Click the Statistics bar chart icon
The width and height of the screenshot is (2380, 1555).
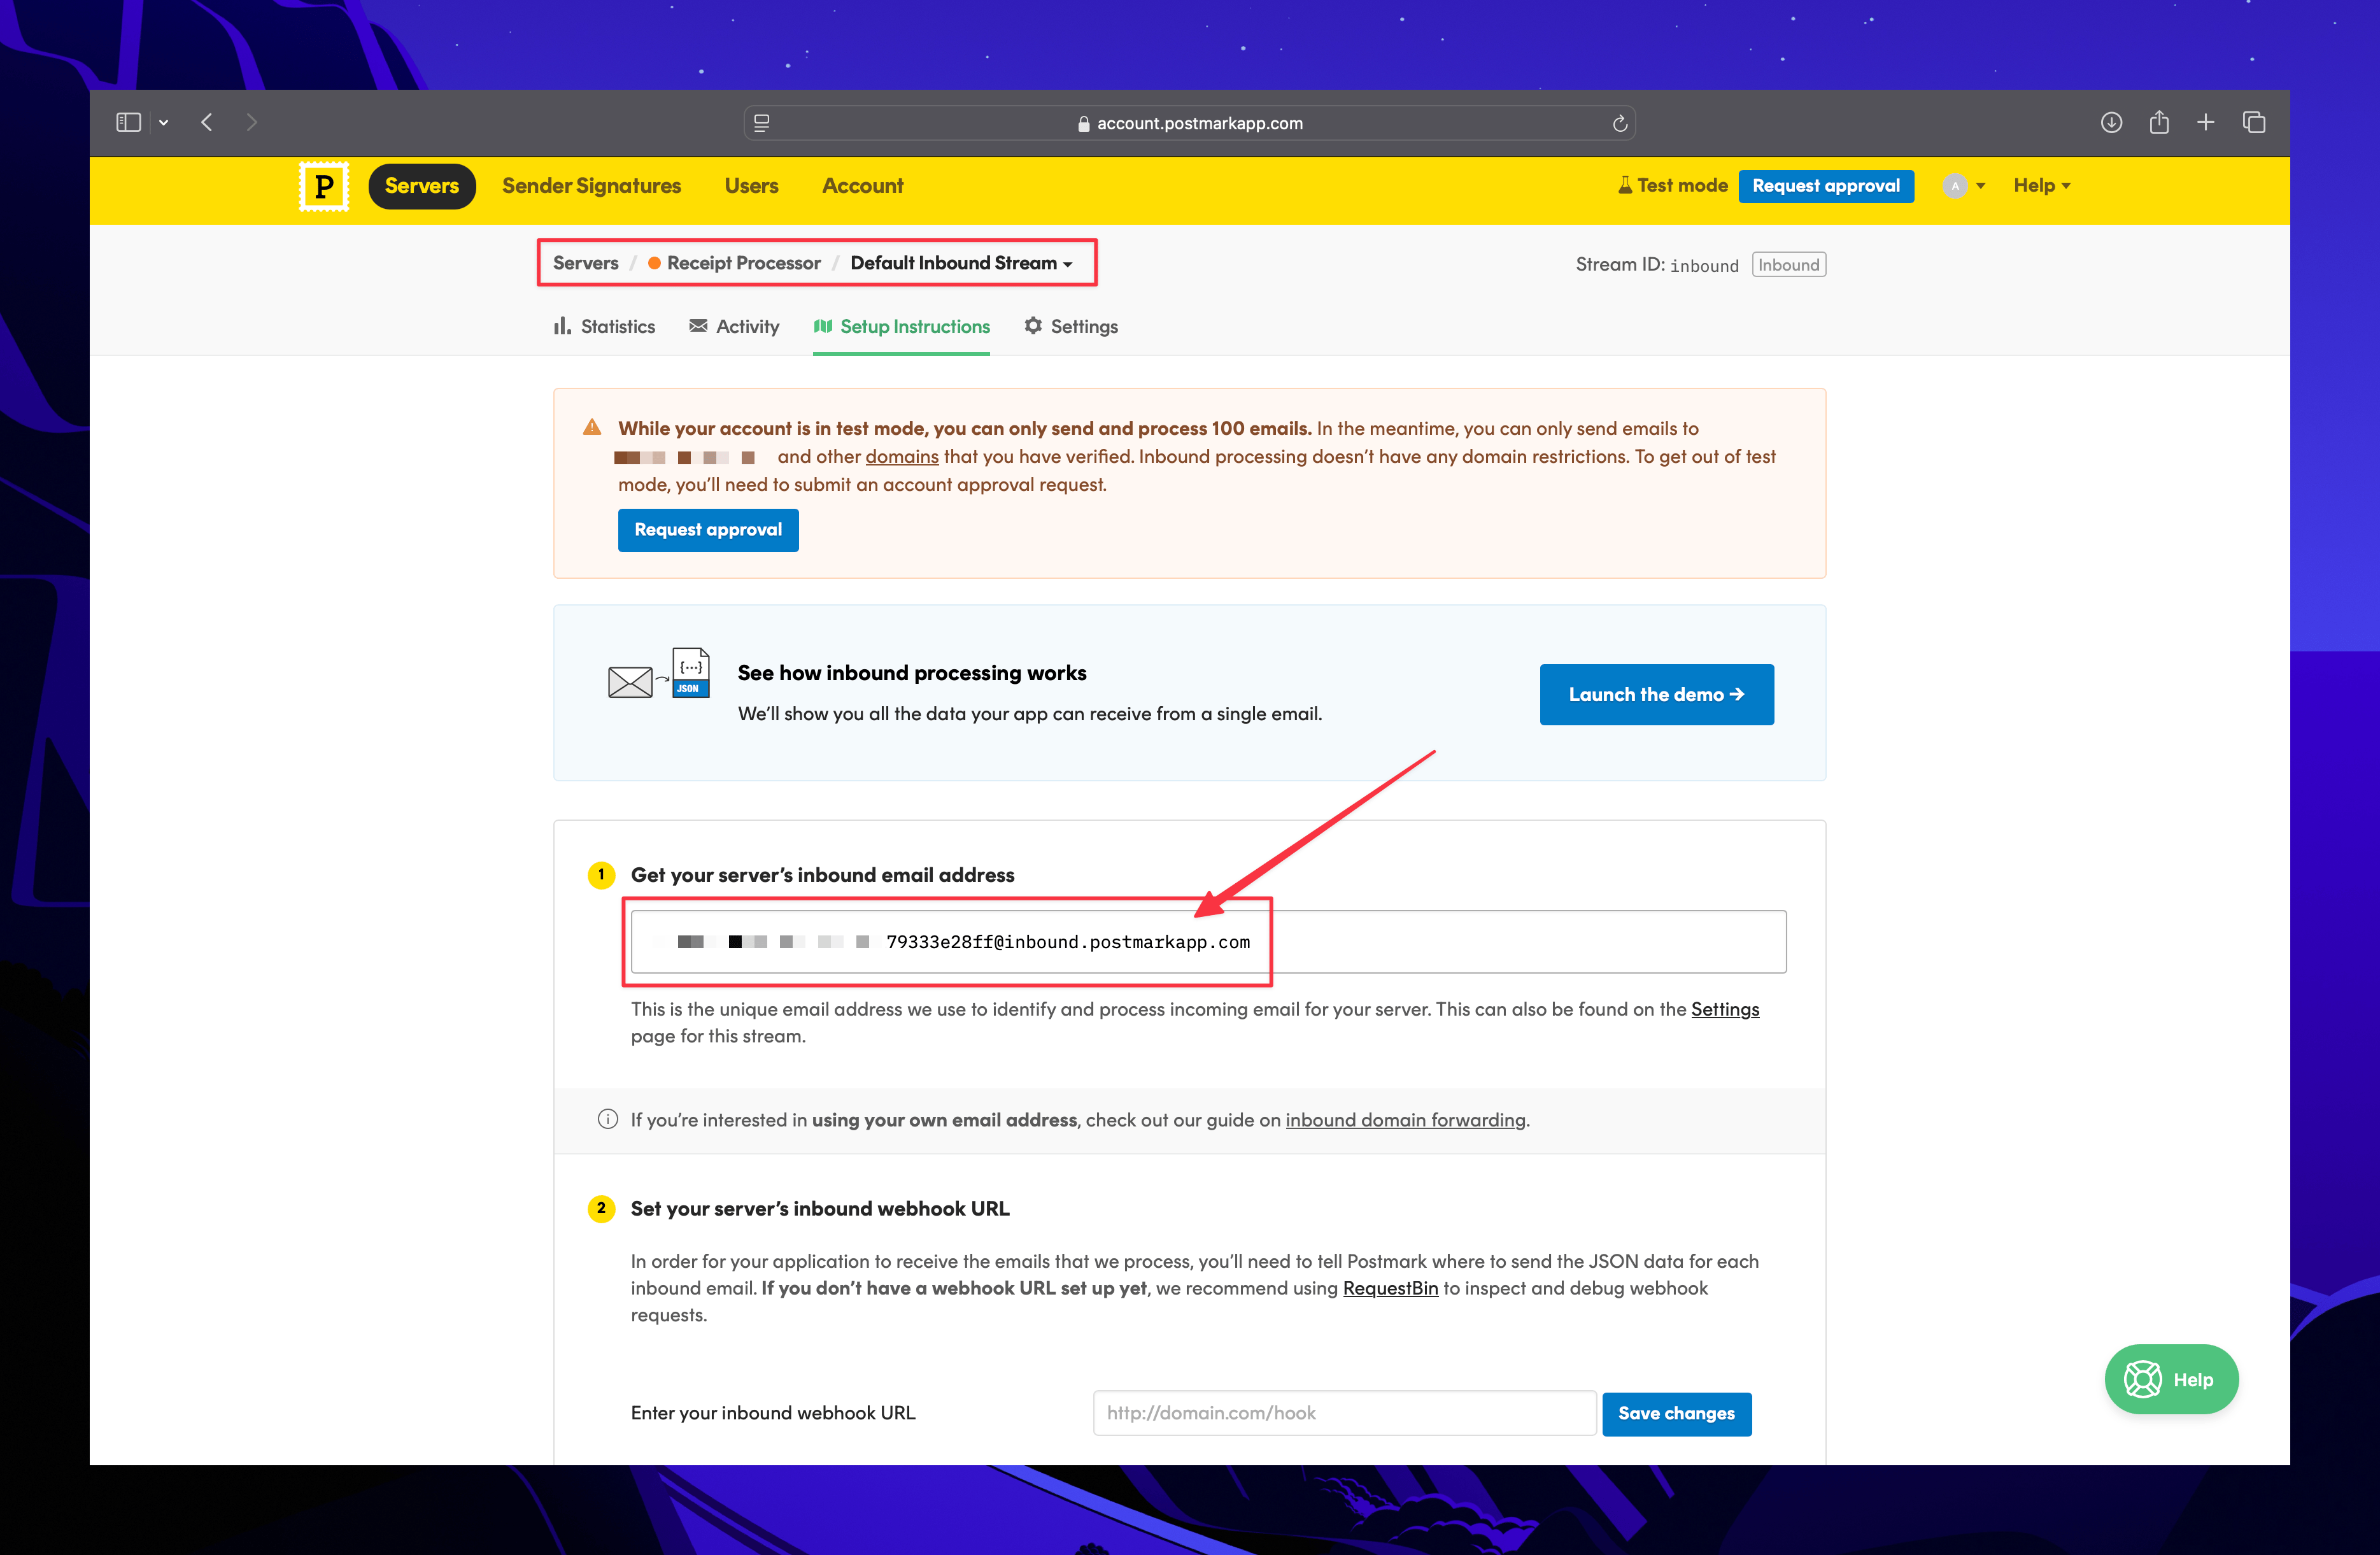(x=562, y=326)
